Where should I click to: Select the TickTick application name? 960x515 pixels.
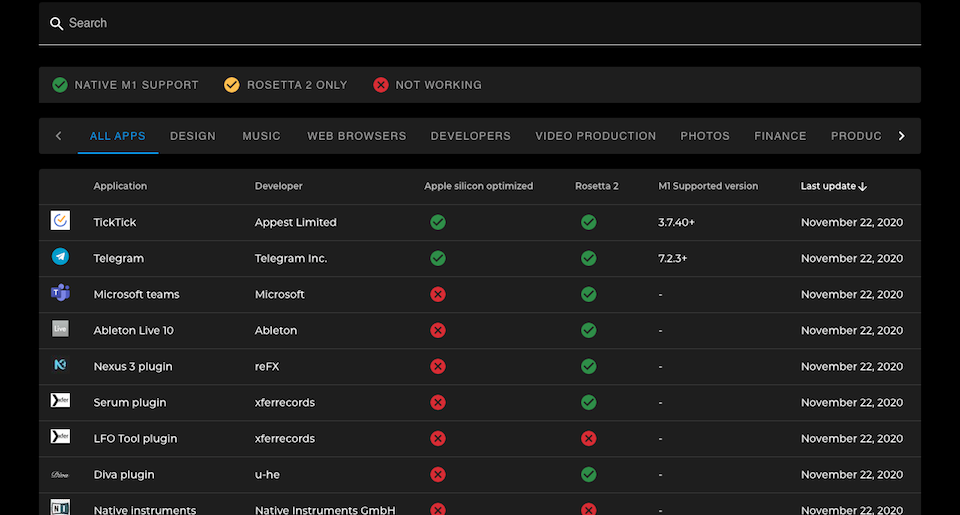point(114,222)
